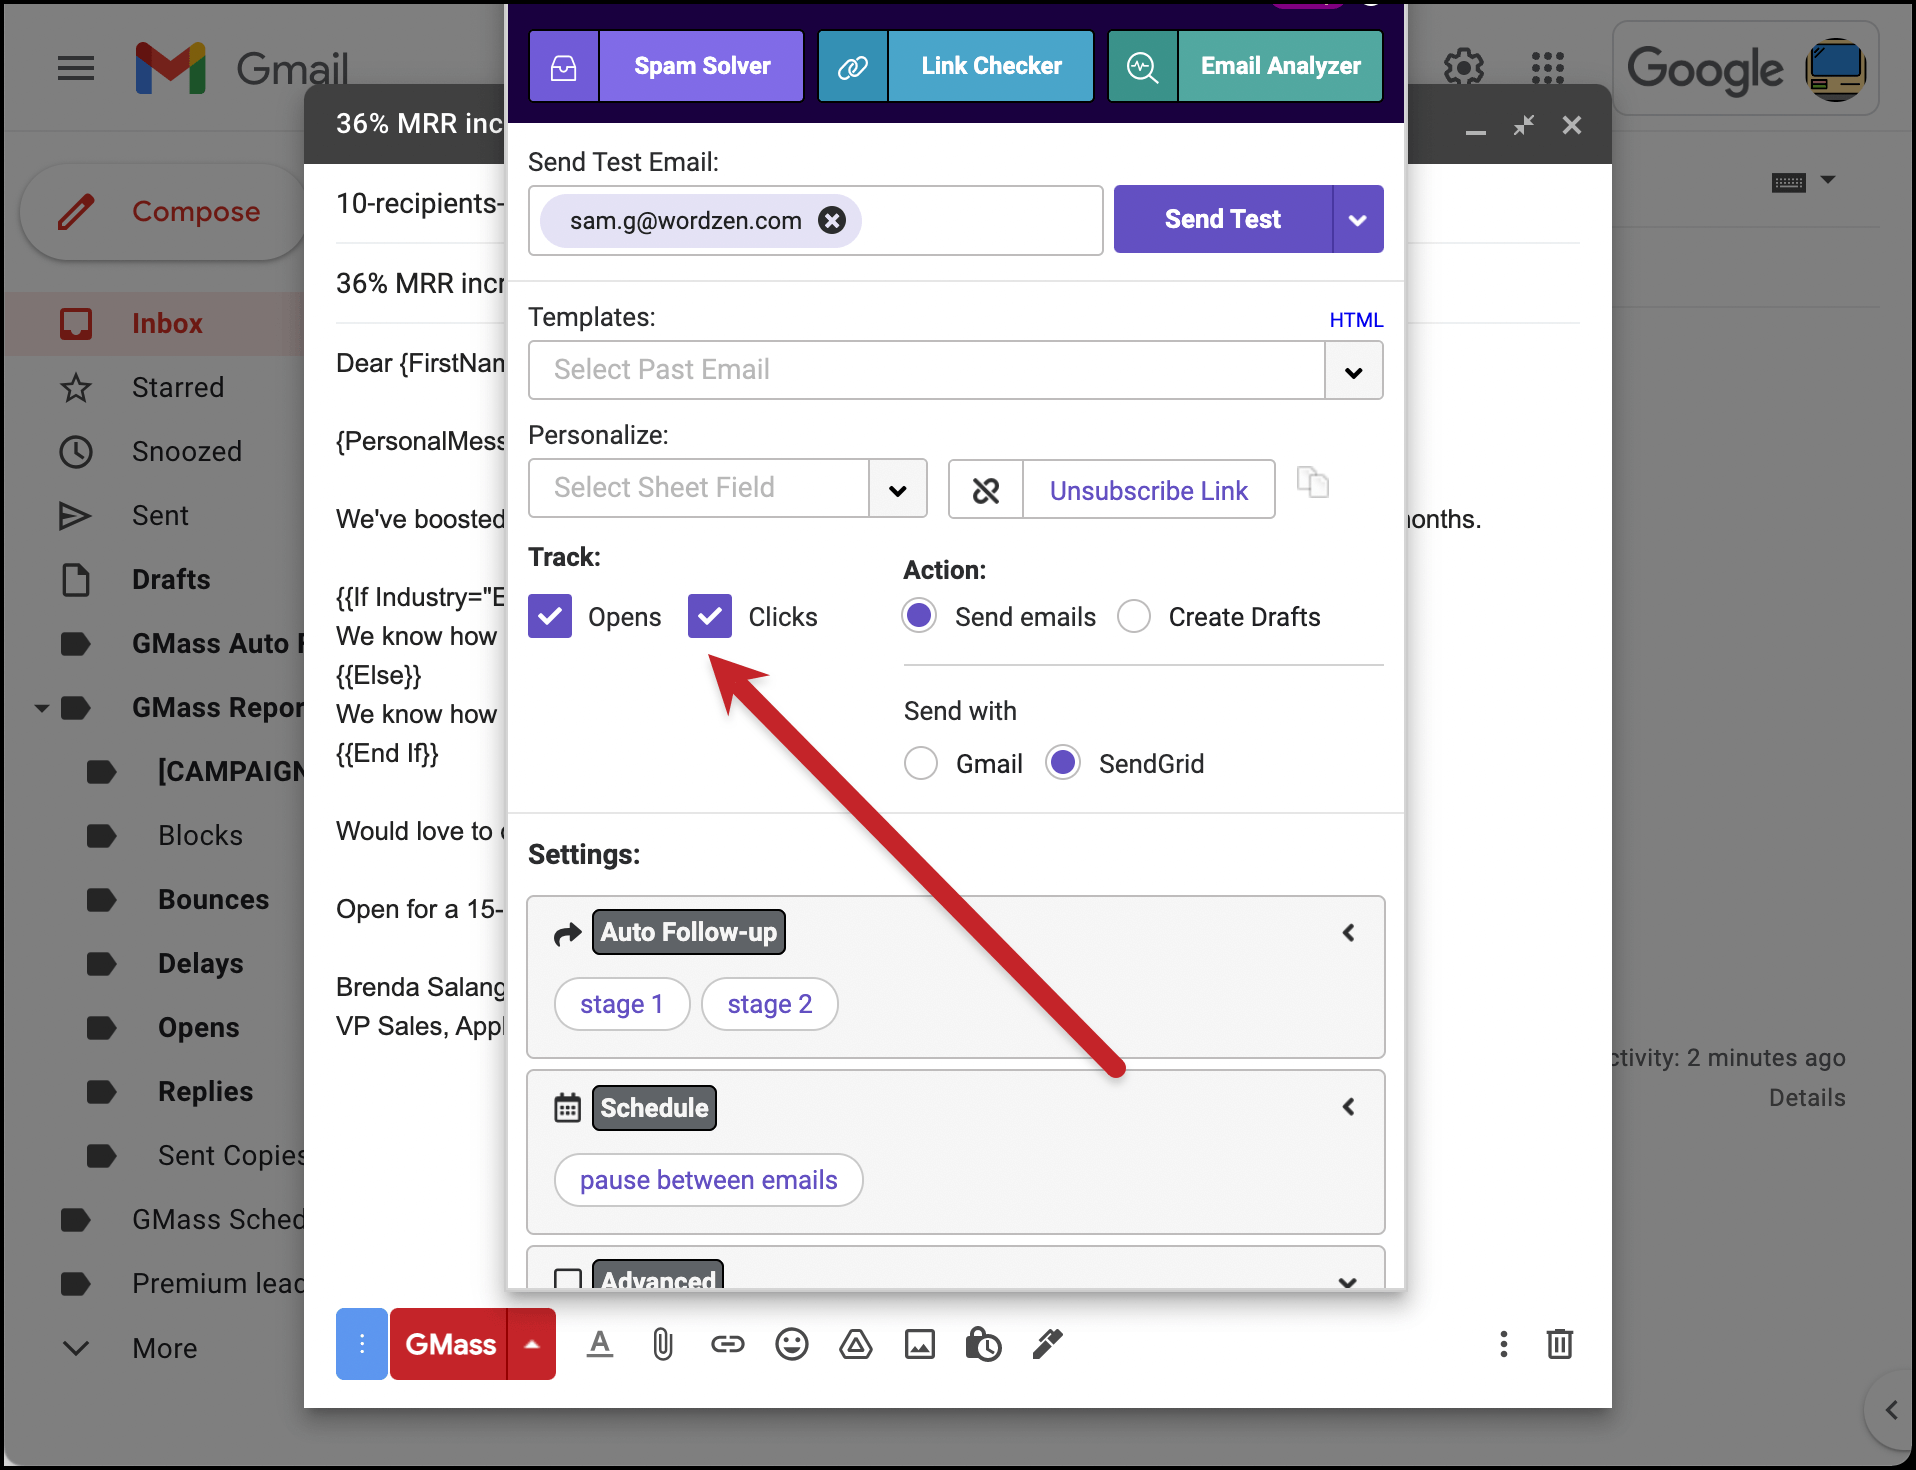The width and height of the screenshot is (1916, 1470).
Task: Toggle the Opens tracking checkbox
Action: click(x=550, y=616)
